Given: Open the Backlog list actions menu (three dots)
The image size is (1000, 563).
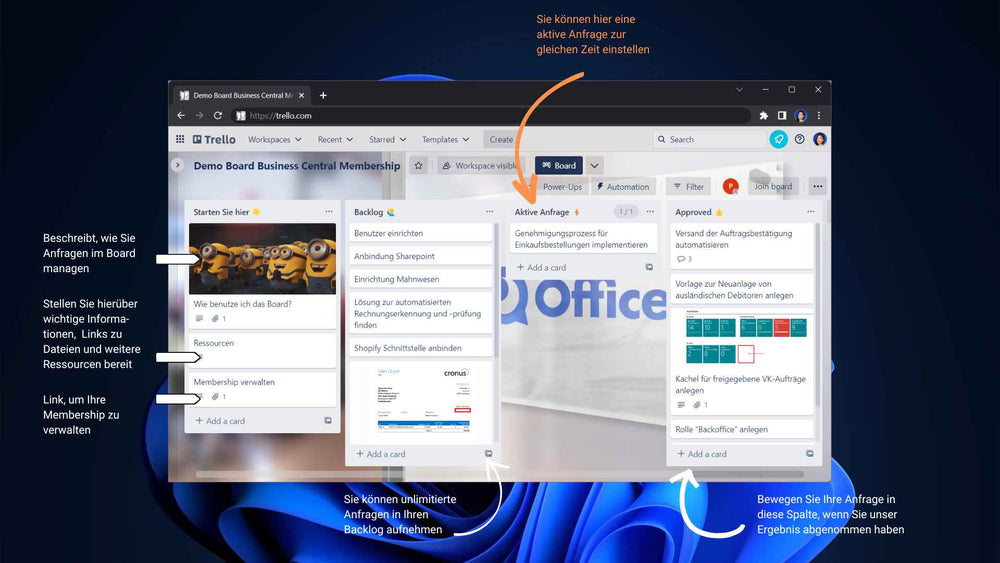Looking at the screenshot, I should 489,212.
